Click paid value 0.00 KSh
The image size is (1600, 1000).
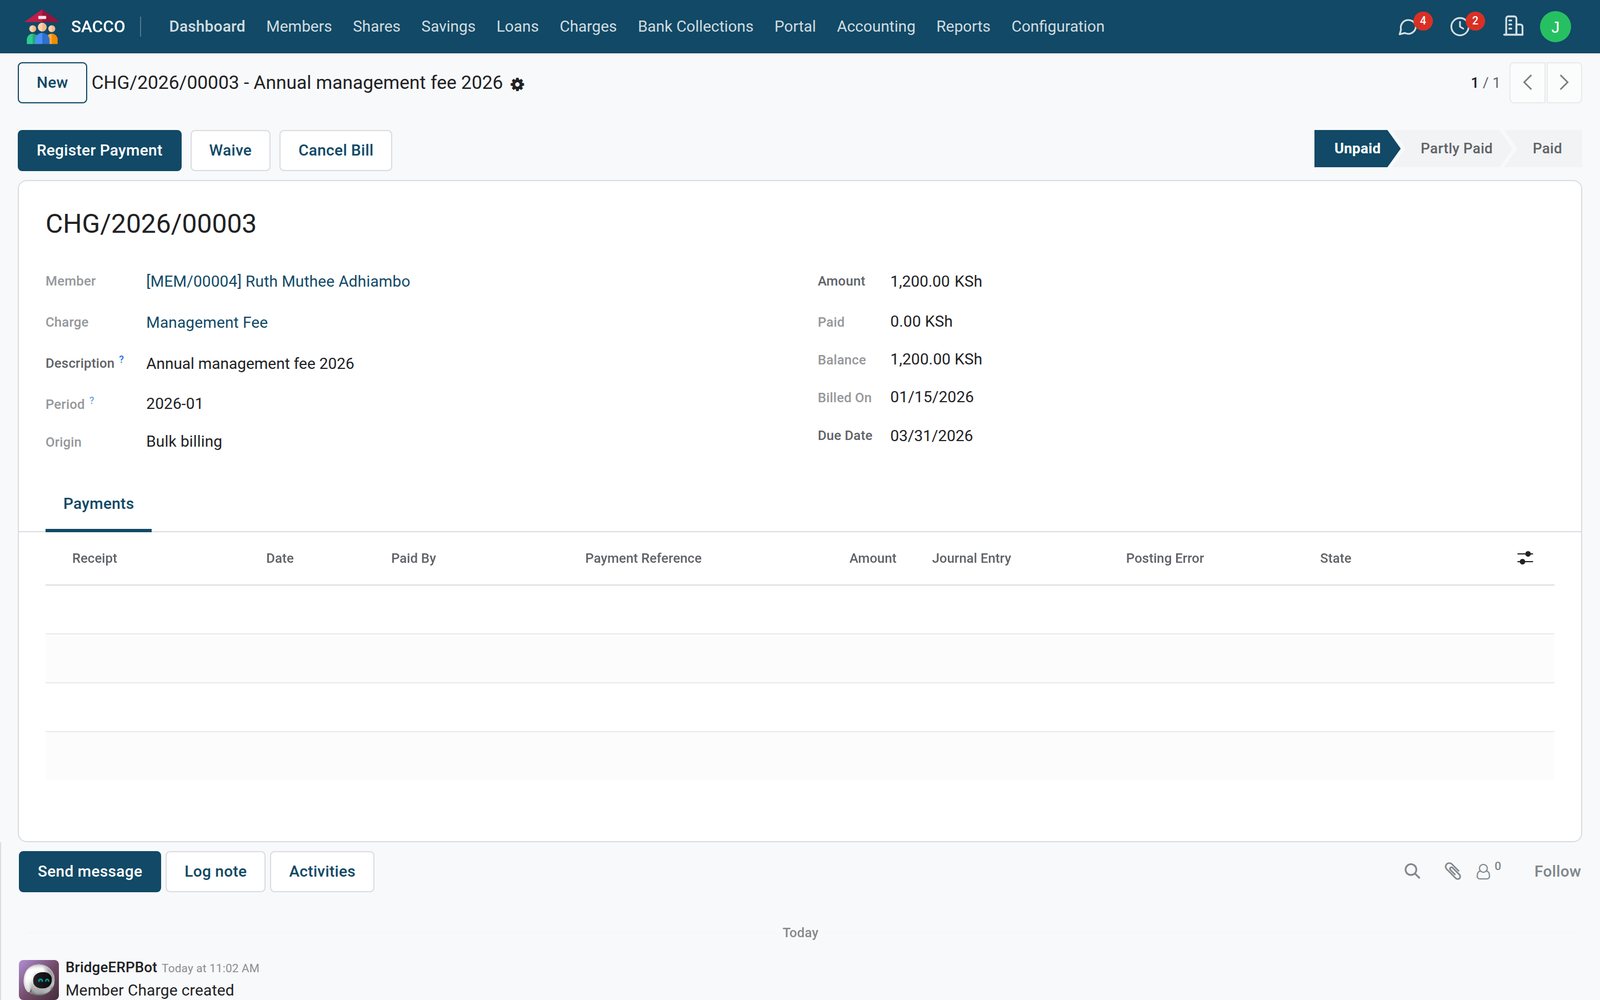[921, 322]
